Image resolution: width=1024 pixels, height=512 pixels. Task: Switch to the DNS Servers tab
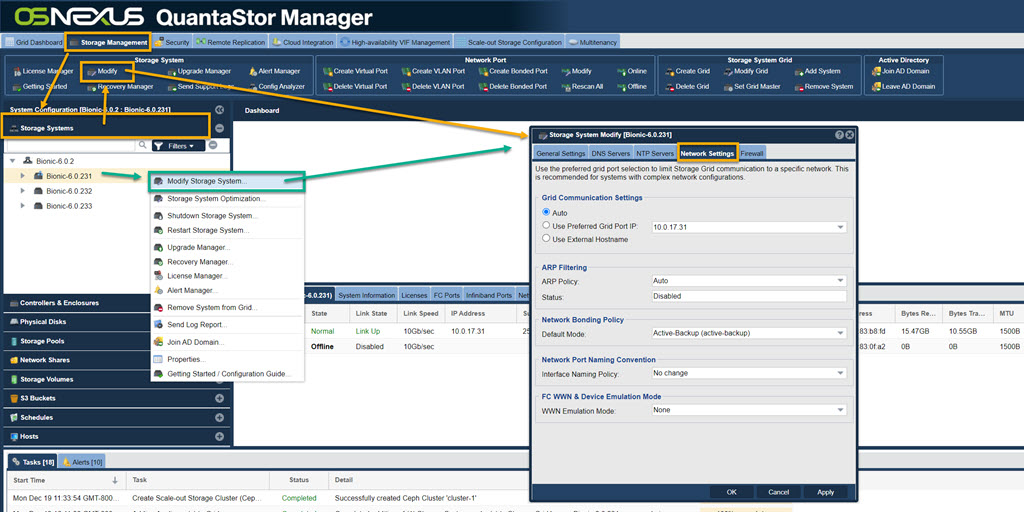pyautogui.click(x=611, y=153)
